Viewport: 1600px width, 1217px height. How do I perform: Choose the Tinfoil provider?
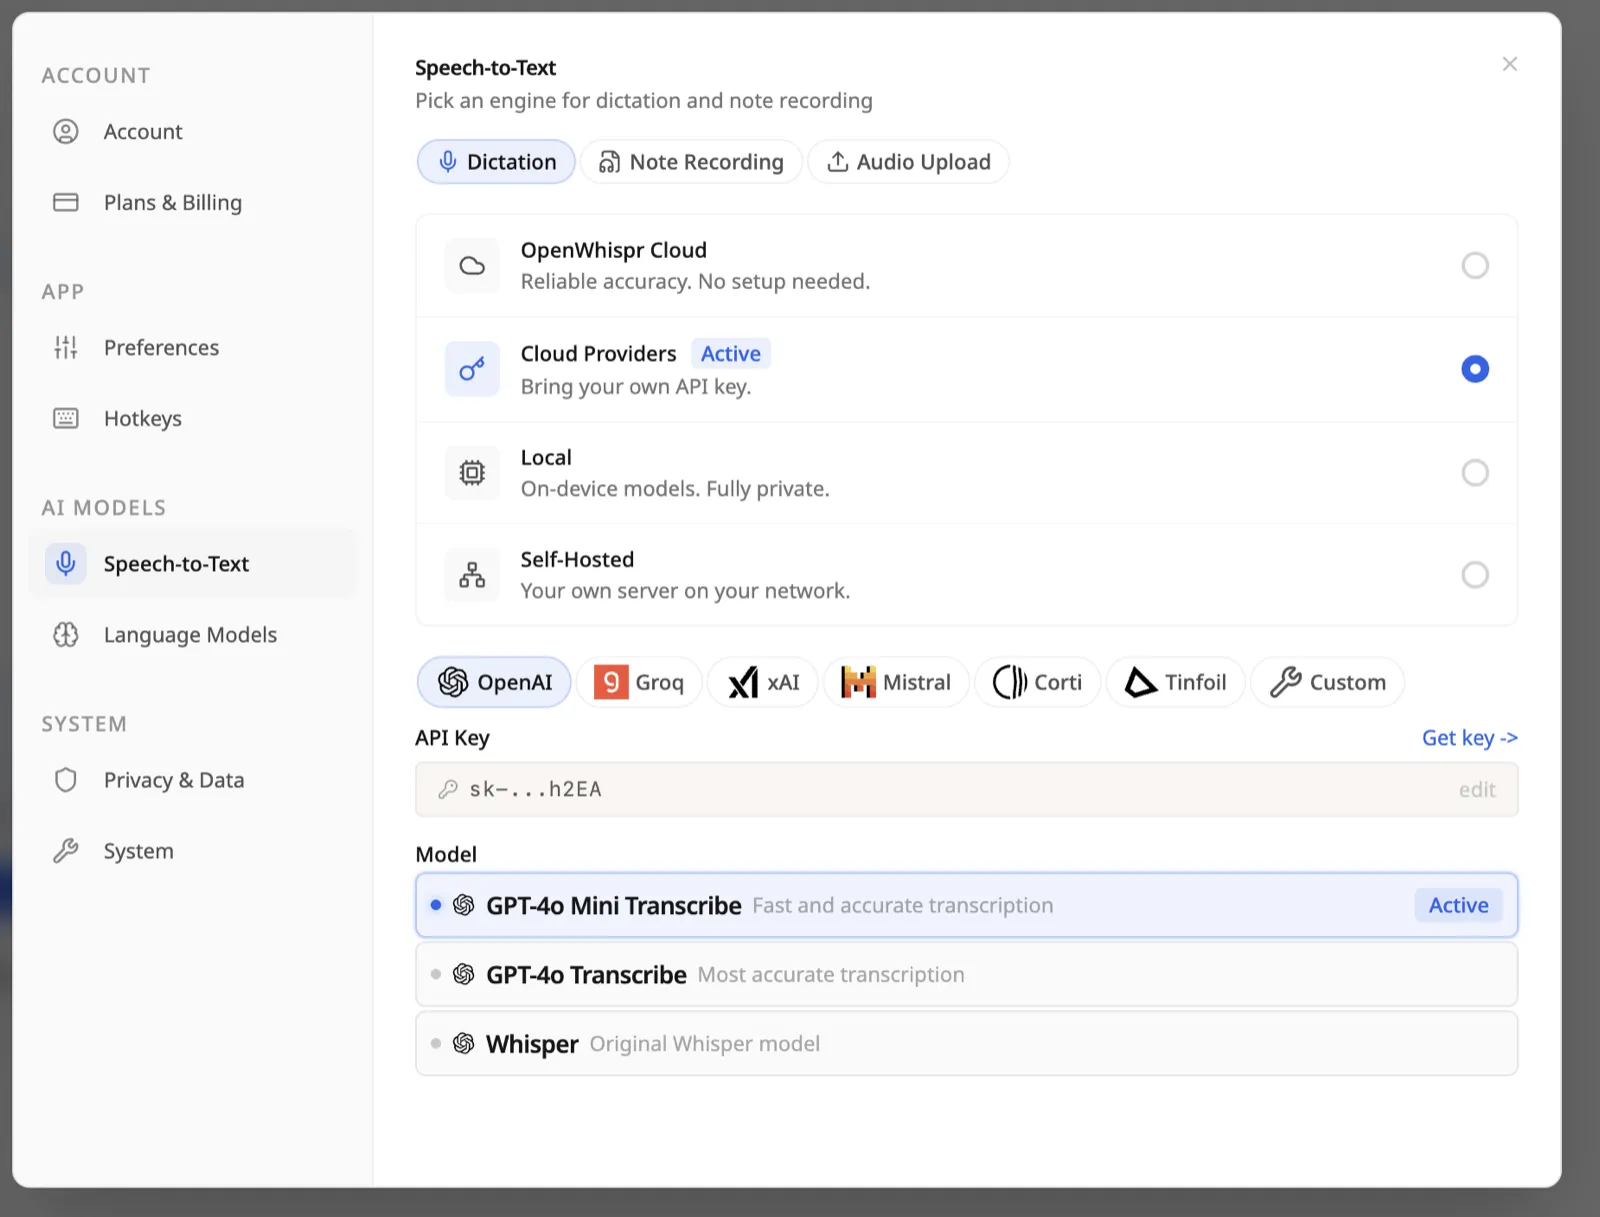pos(1175,683)
